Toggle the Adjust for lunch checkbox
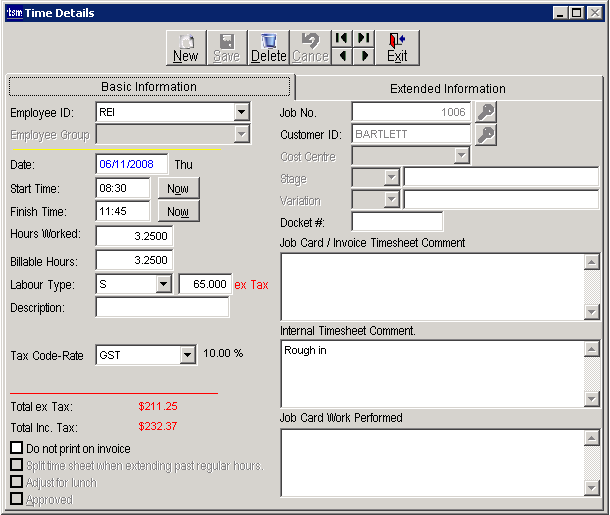Viewport: 610px width, 515px height. [16, 483]
